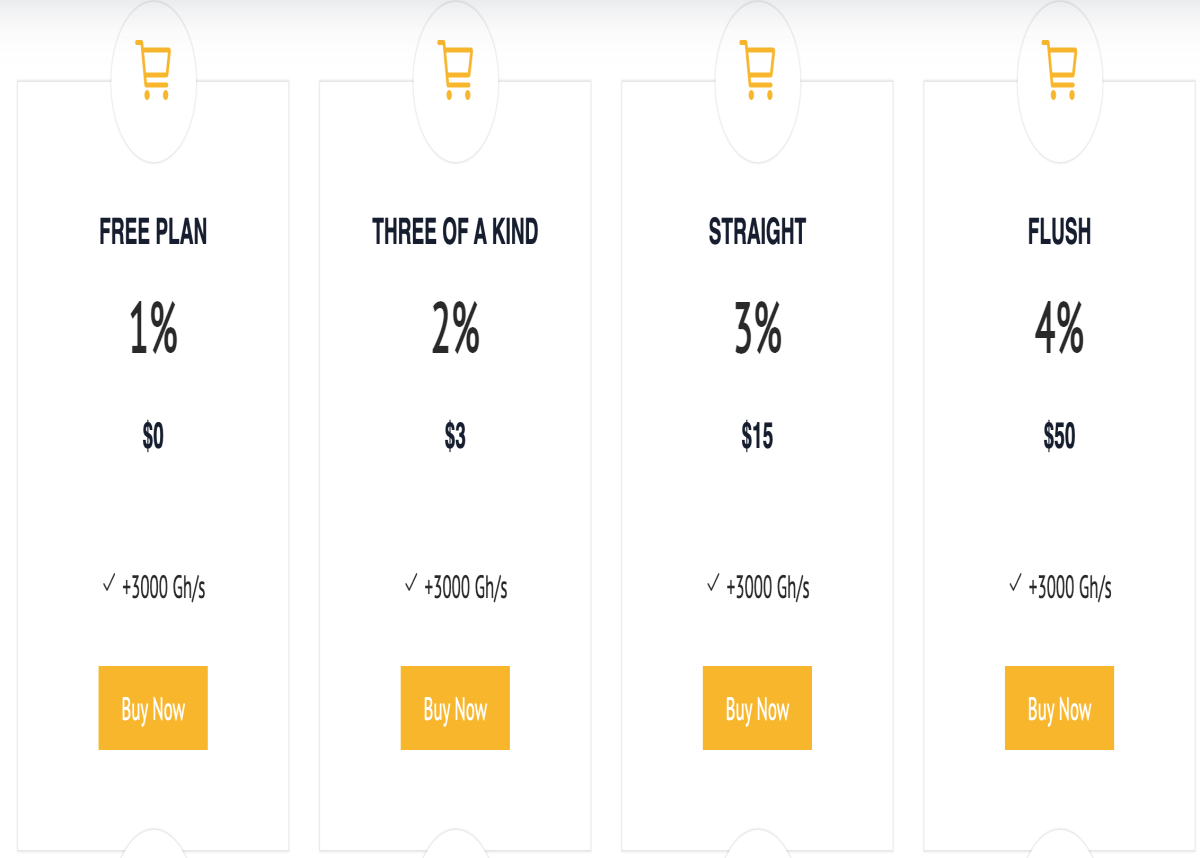Click the cart icon above Straight plan
The width and height of the screenshot is (1200, 858).
click(757, 69)
